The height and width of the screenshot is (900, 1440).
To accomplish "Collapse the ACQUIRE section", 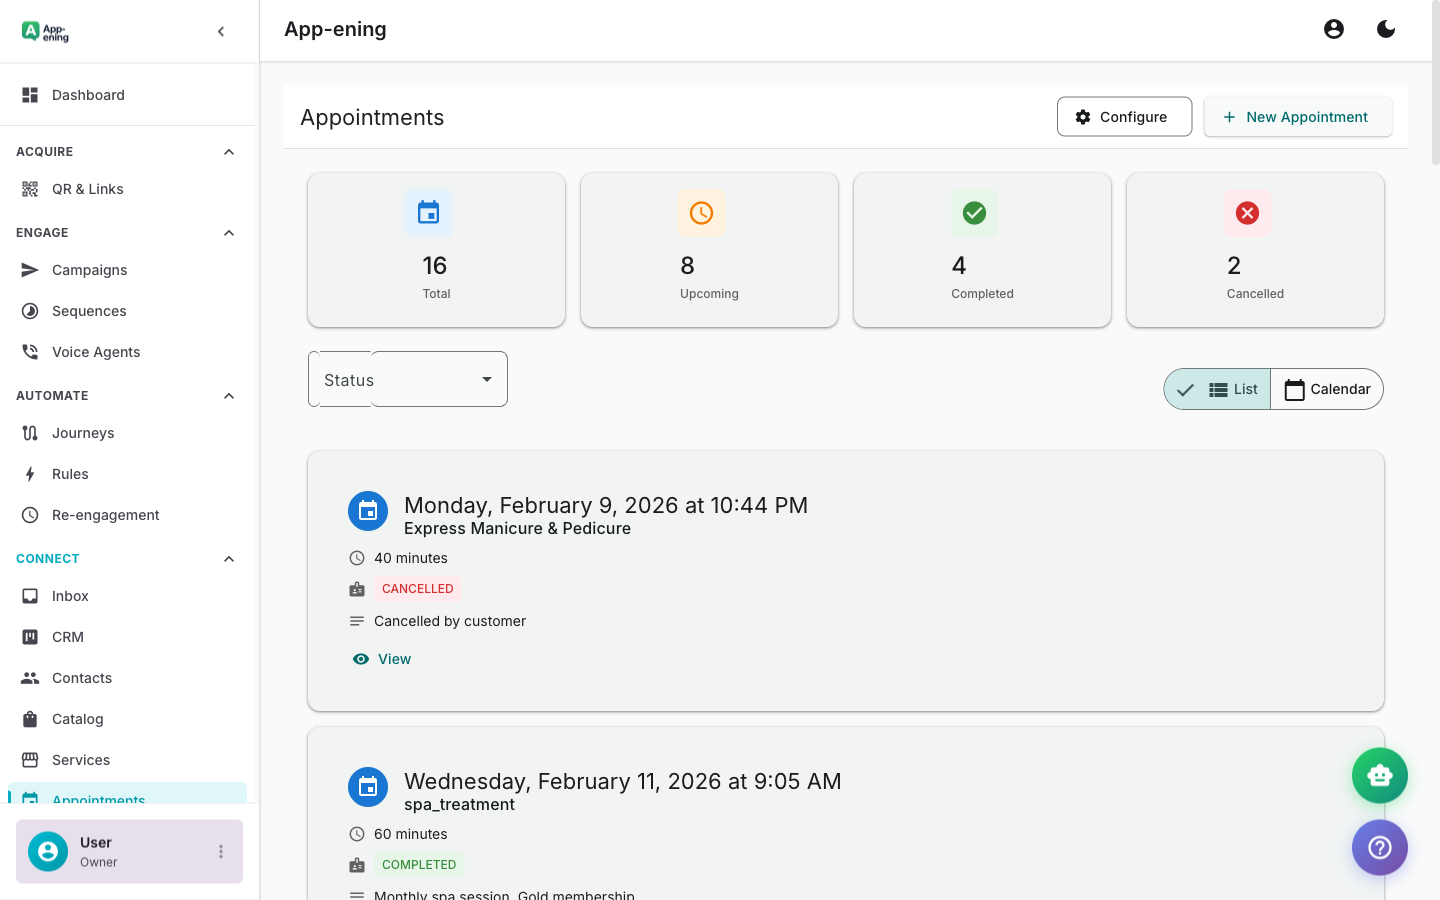I will [229, 151].
